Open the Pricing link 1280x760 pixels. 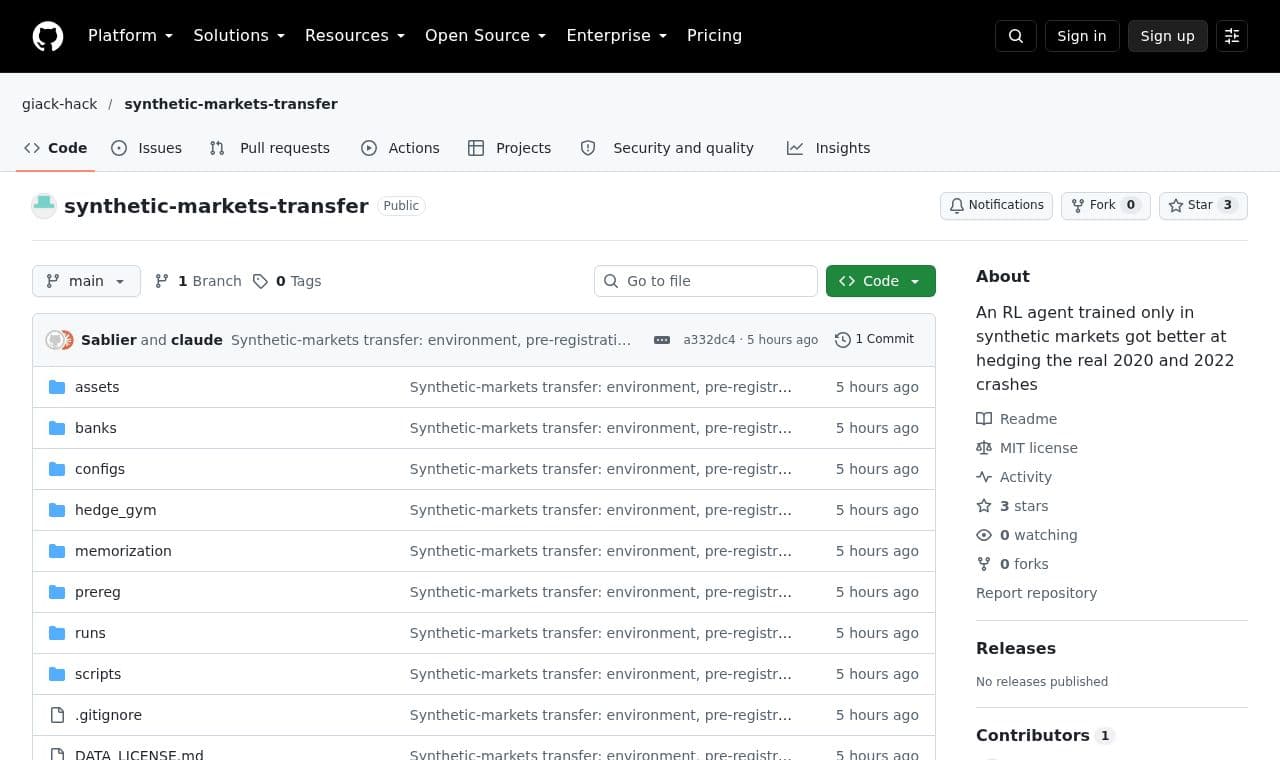[714, 36]
